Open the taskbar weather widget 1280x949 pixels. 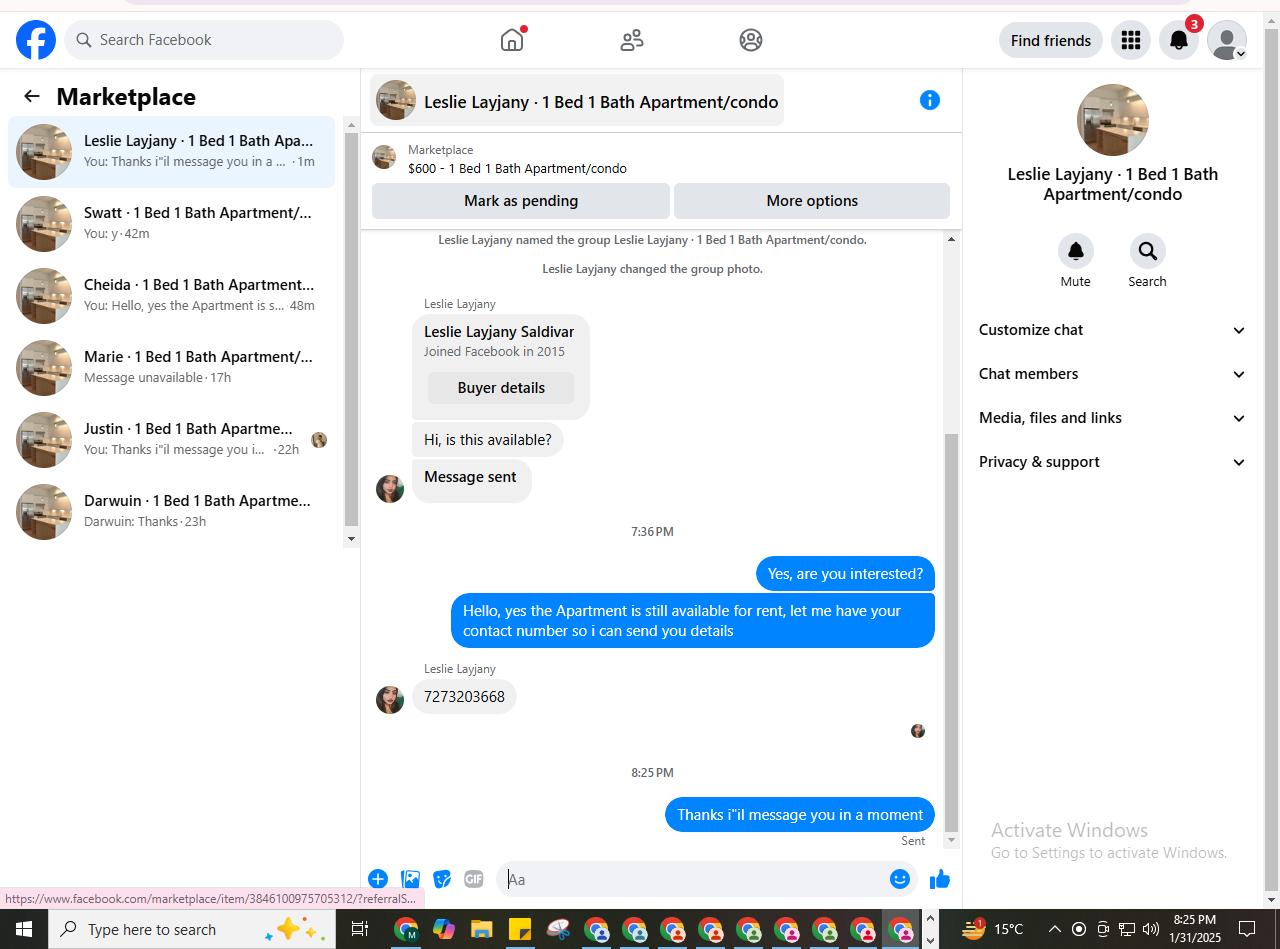point(992,929)
